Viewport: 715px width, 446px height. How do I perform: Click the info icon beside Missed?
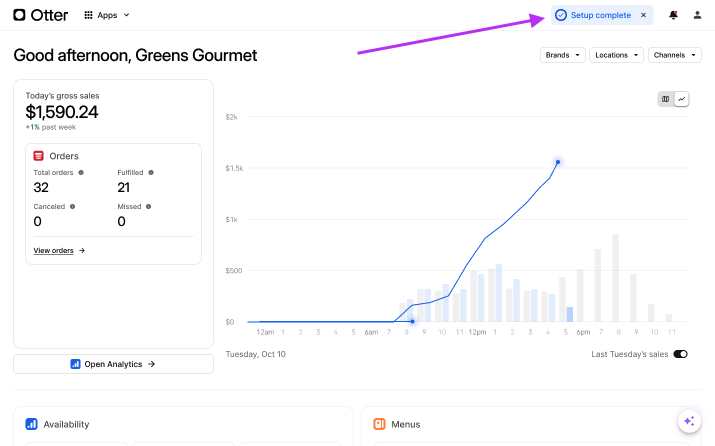pyautogui.click(x=148, y=206)
